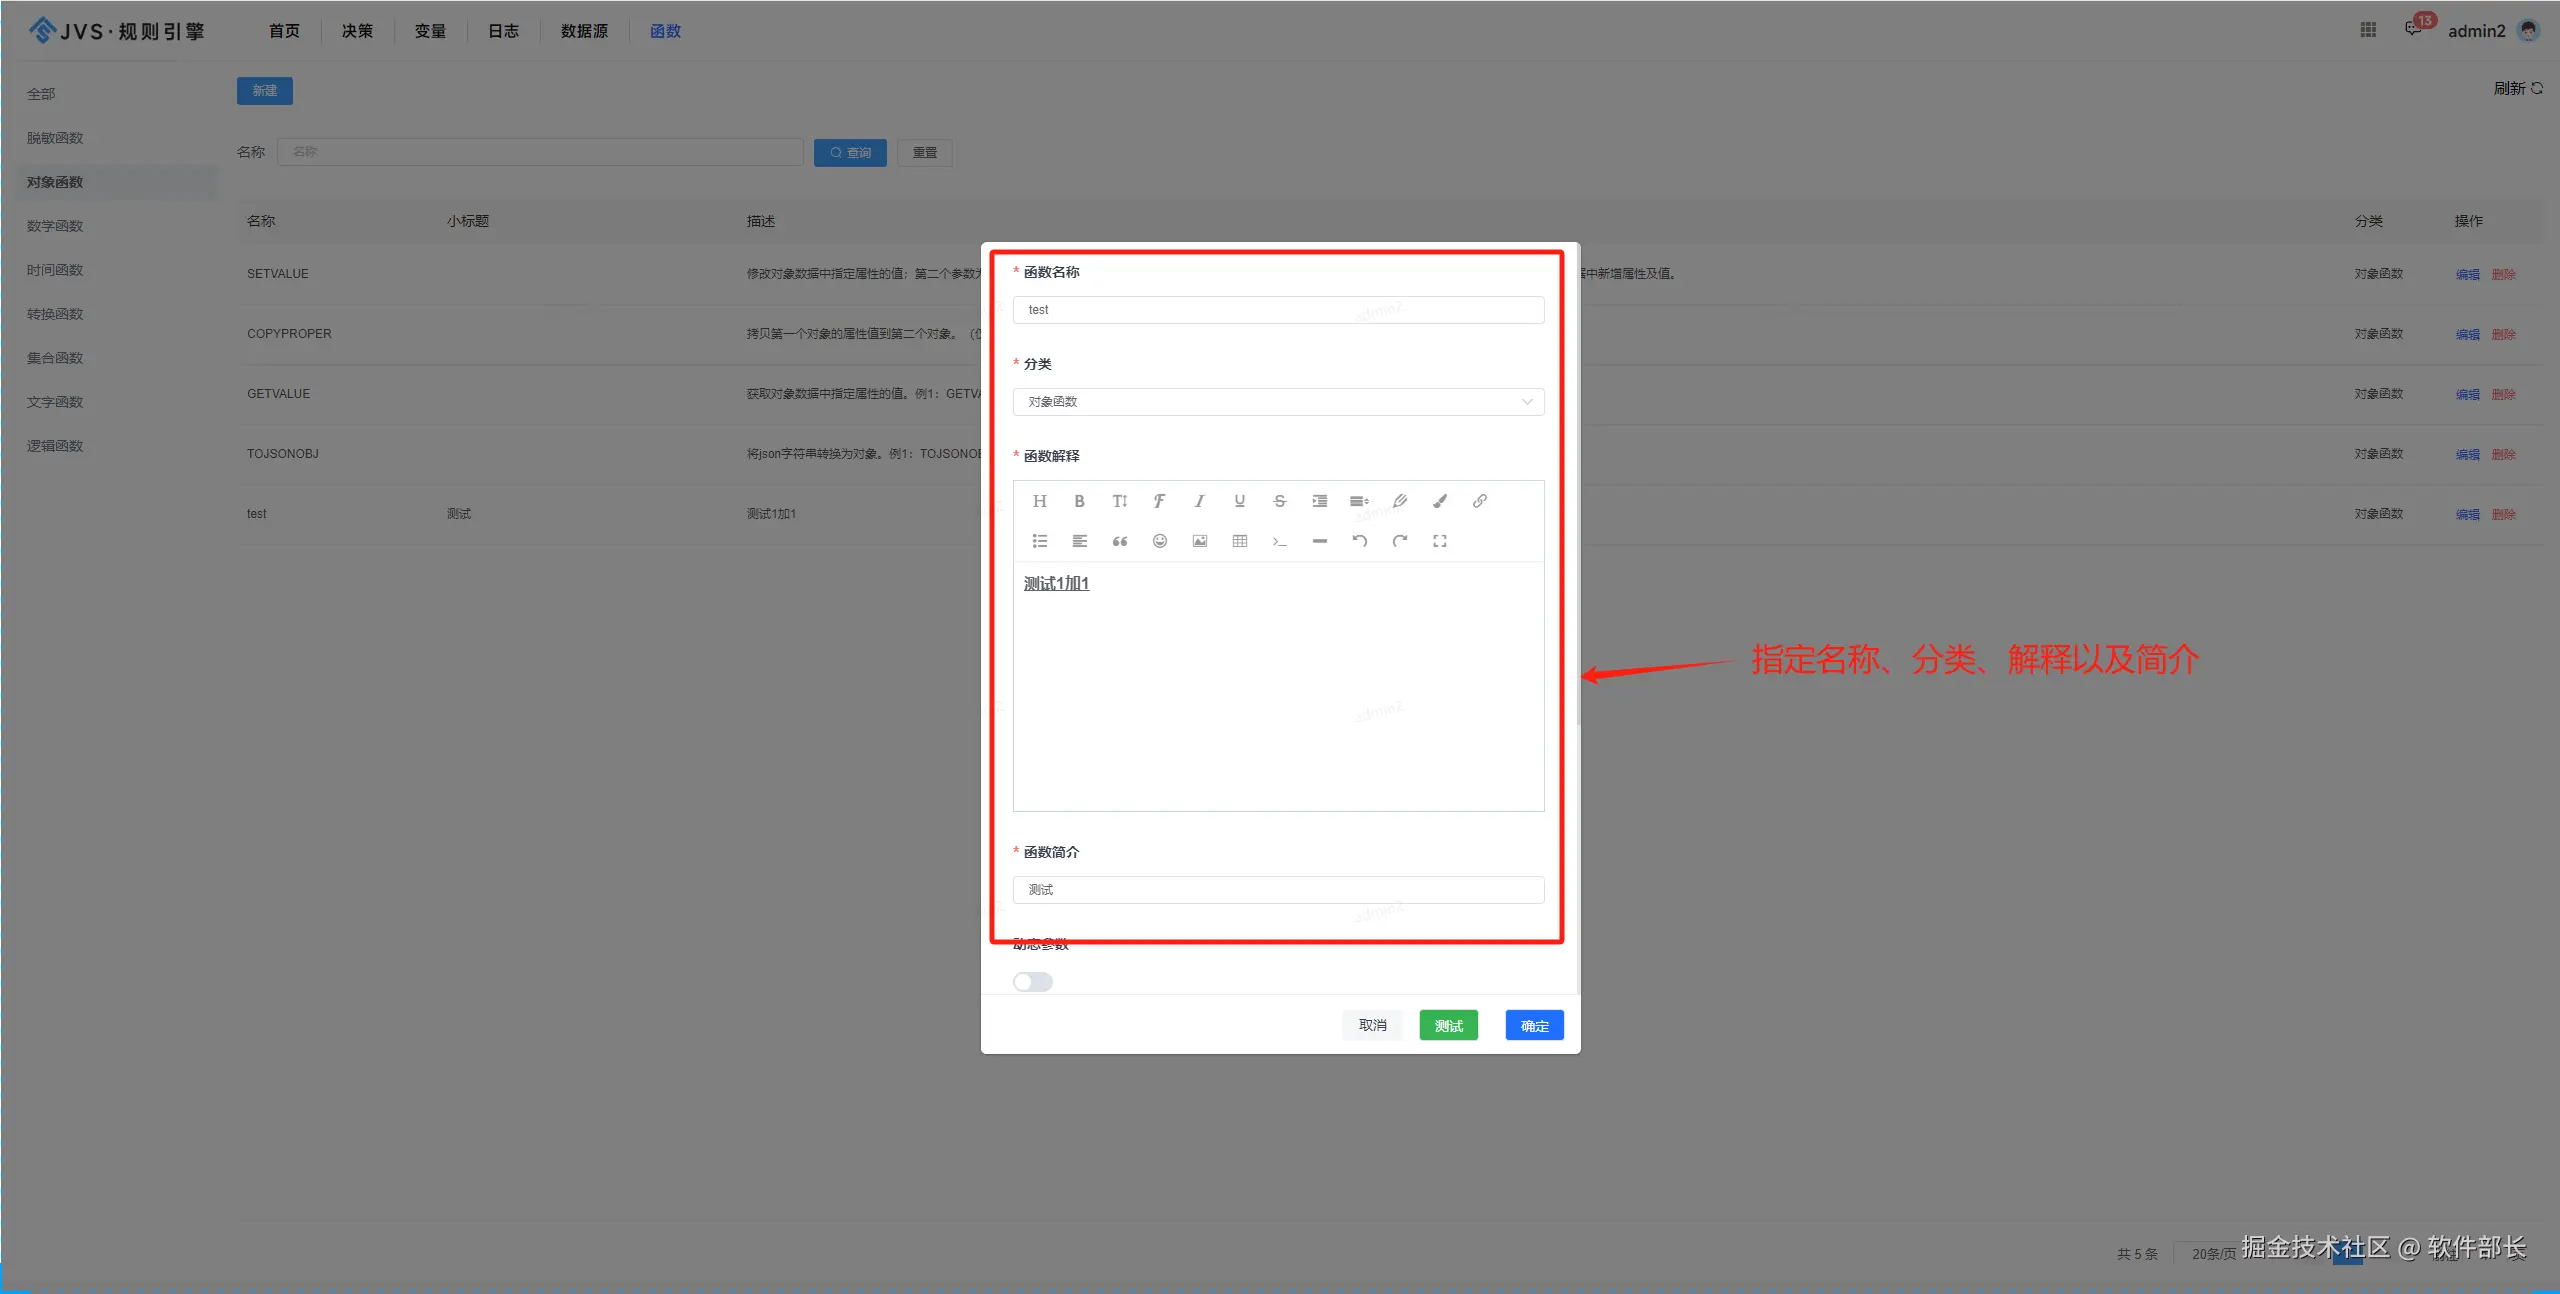
Task: Open the font size (T) dropdown
Action: pyautogui.click(x=1119, y=501)
